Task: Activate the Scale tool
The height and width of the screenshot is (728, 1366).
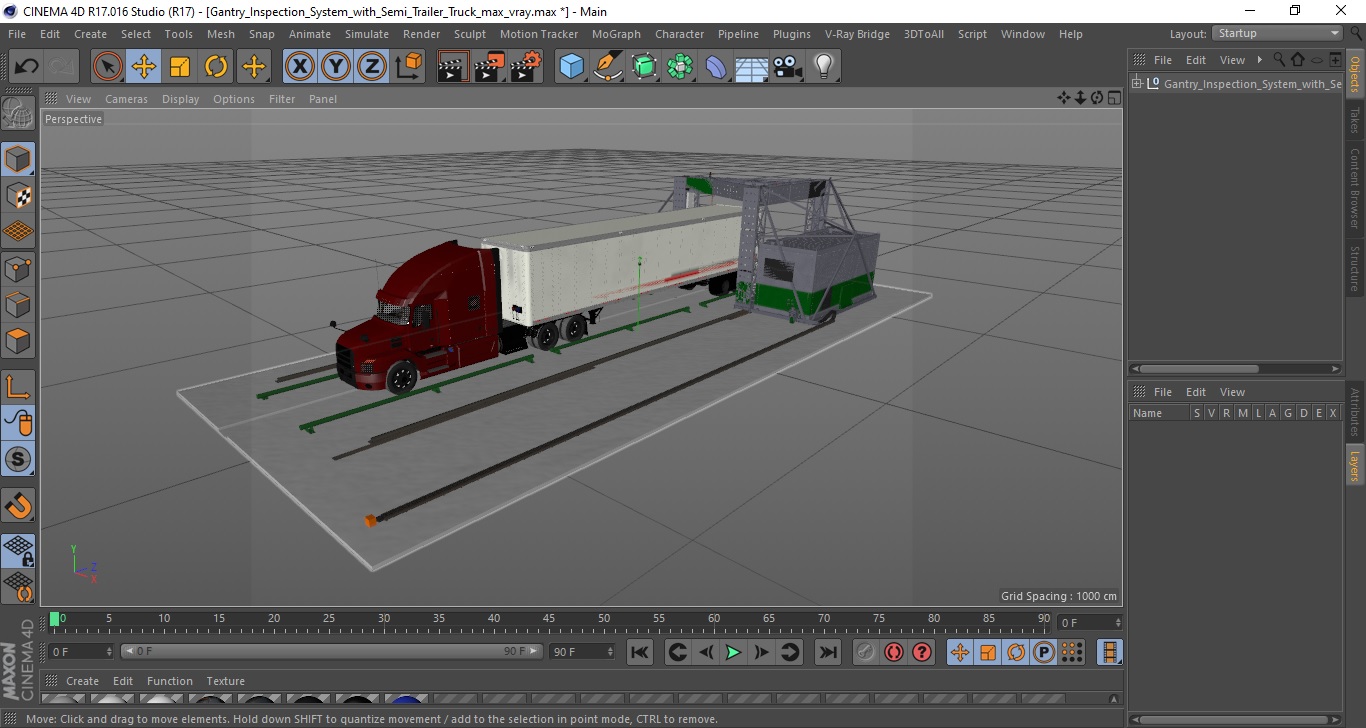Action: coord(180,67)
